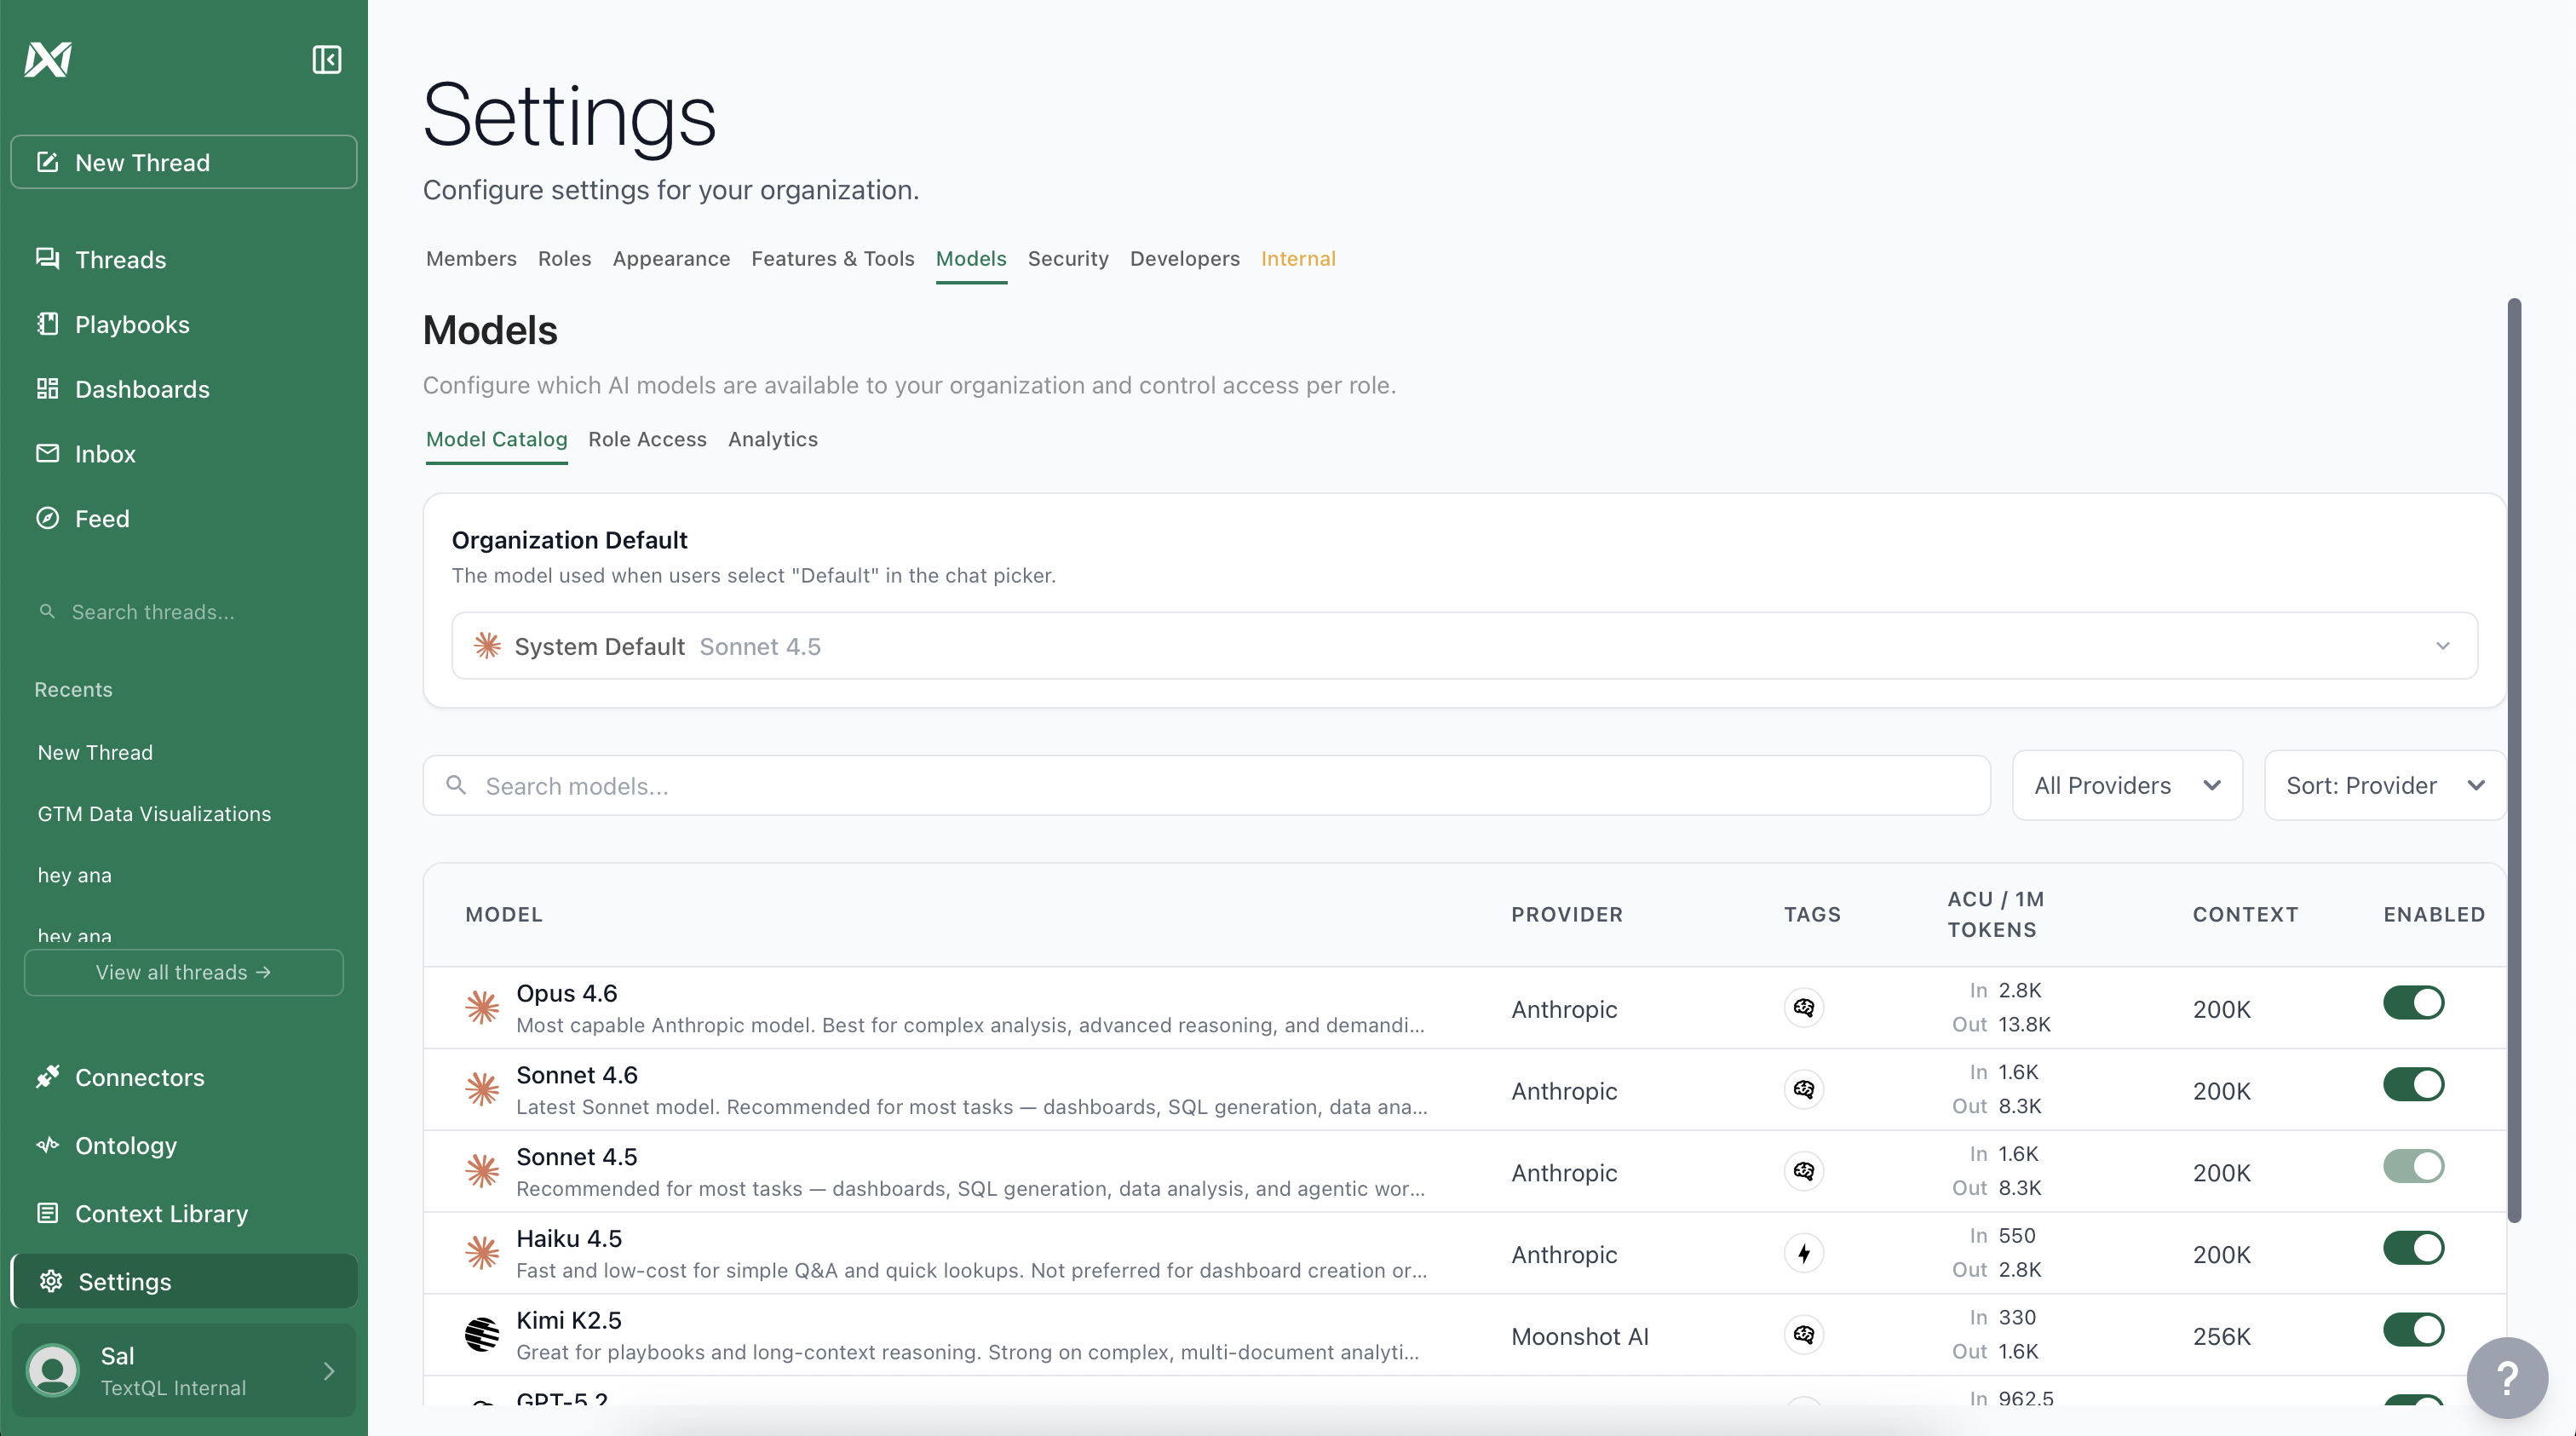Click the New Thread button
2576x1436 pixels.
(x=184, y=162)
